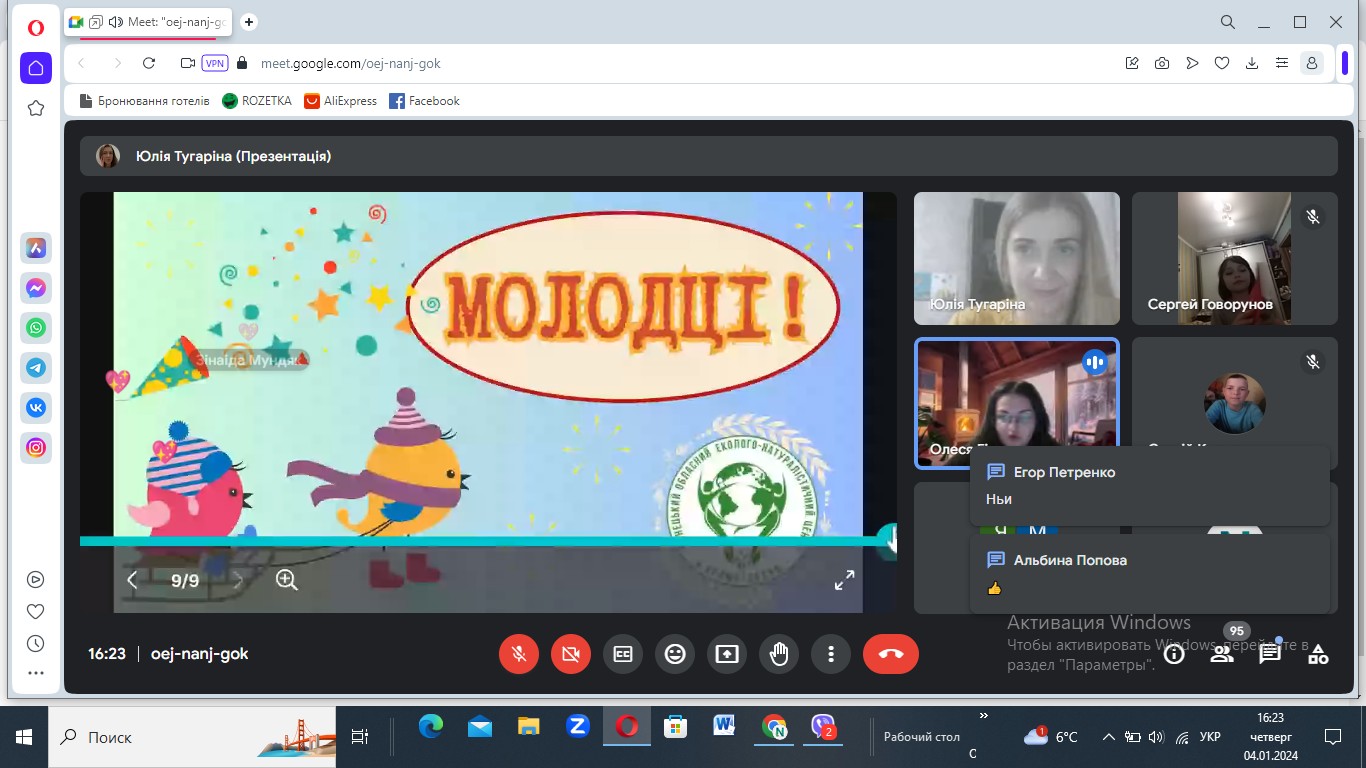Open the chat panel icon
This screenshot has height=768, width=1366.
[x=1270, y=654]
